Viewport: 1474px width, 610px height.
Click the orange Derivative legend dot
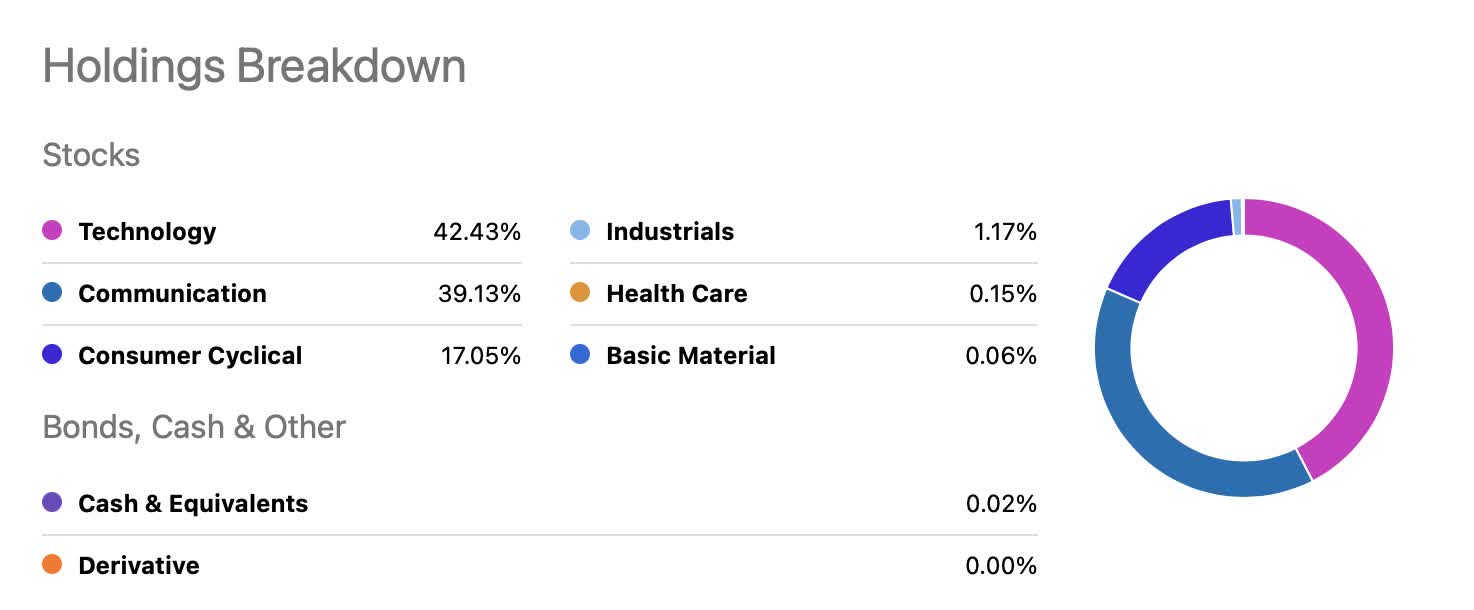[53, 565]
